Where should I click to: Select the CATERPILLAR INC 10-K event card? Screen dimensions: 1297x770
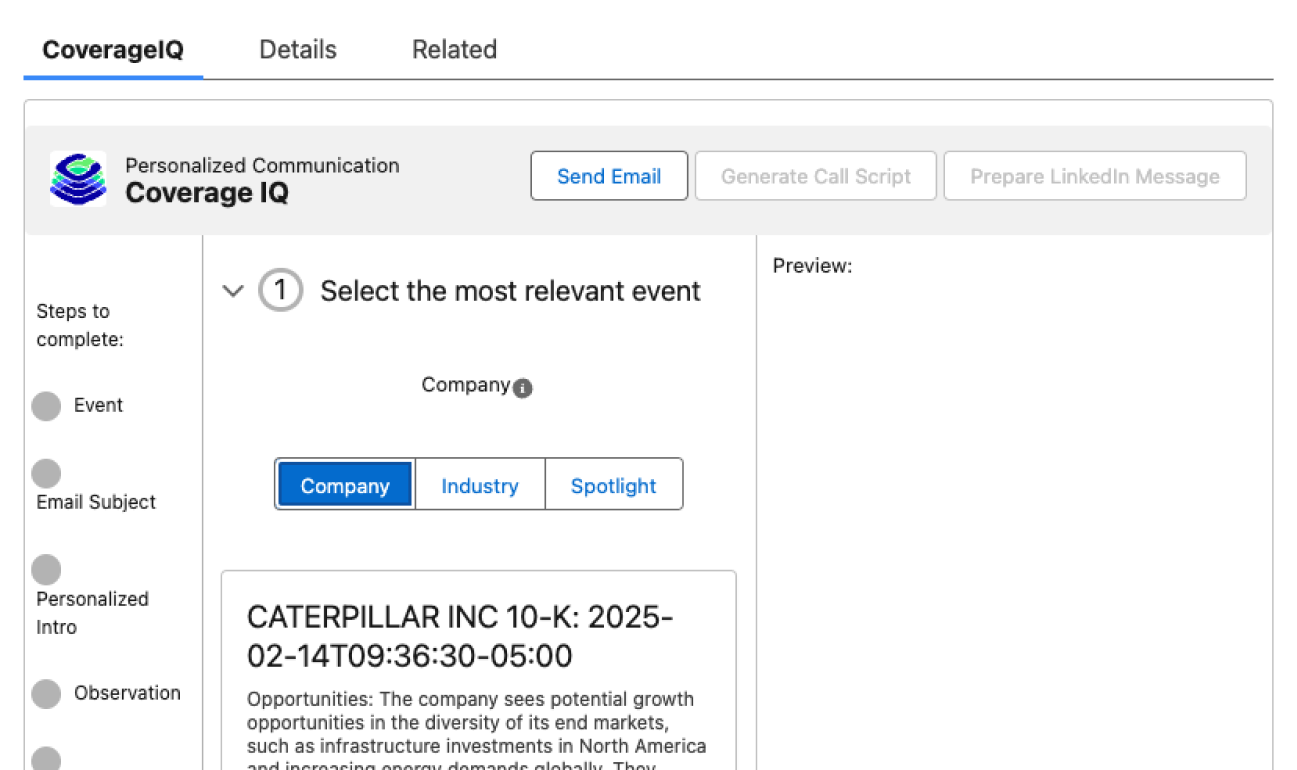point(479,670)
